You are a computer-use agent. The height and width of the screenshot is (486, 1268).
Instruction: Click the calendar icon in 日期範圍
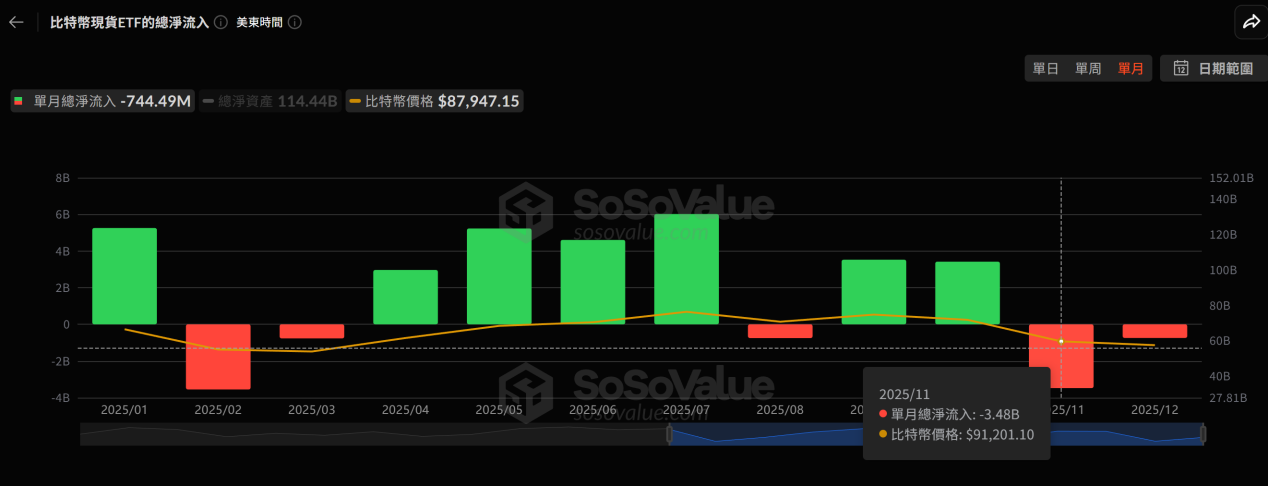[x=1181, y=68]
